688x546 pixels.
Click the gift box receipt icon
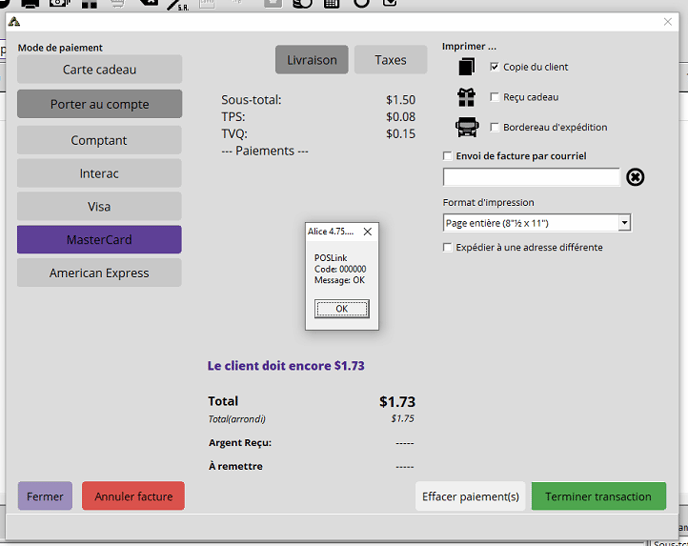coord(466,97)
